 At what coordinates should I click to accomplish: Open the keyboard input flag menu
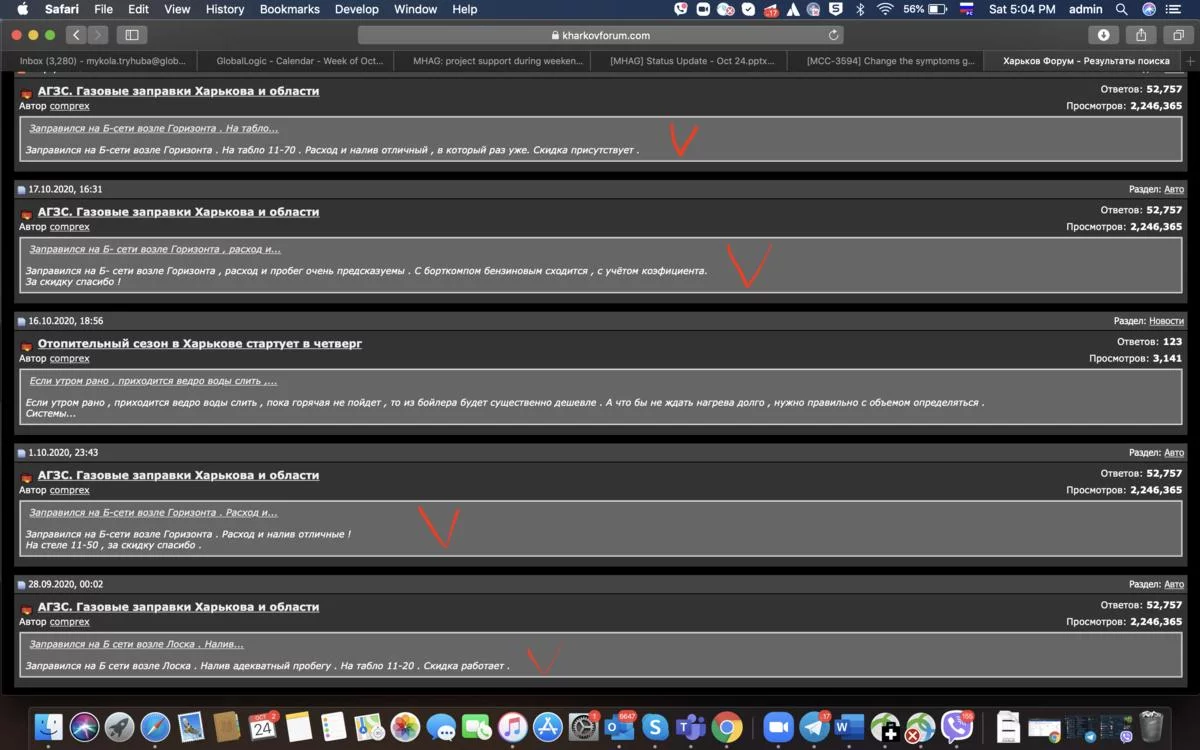click(967, 9)
